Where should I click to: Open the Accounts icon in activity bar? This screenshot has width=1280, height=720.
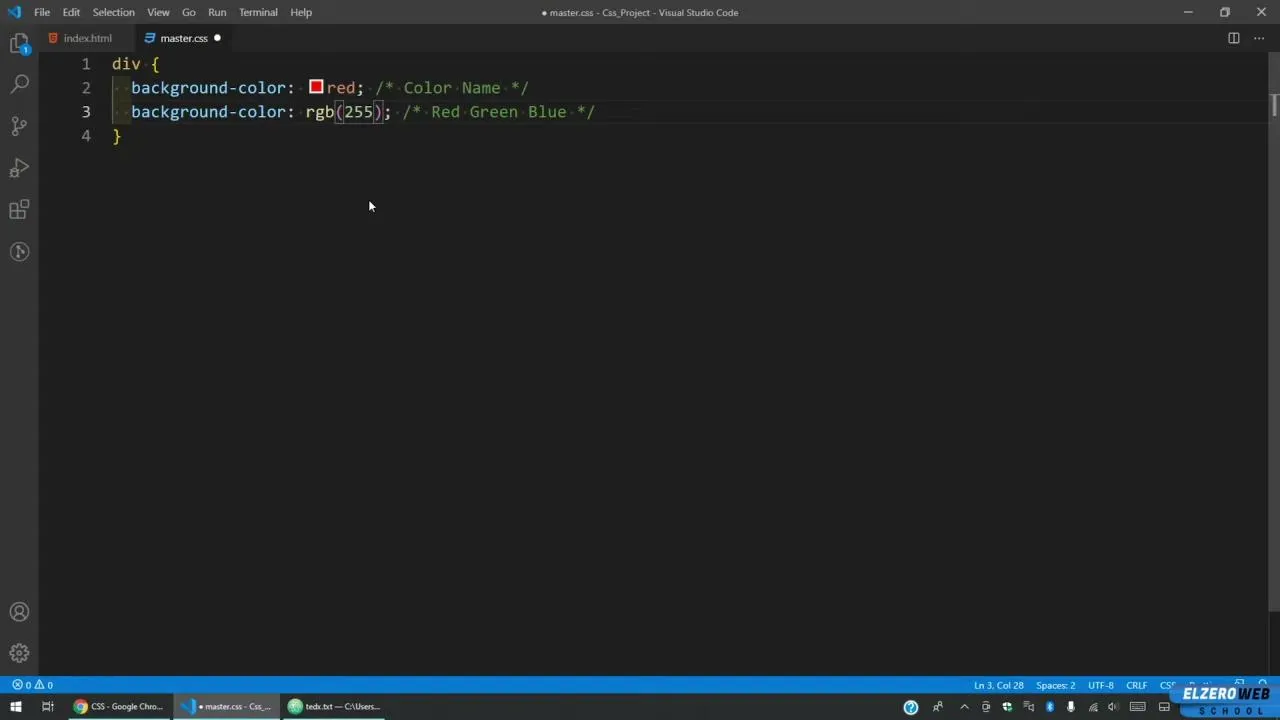pos(19,612)
